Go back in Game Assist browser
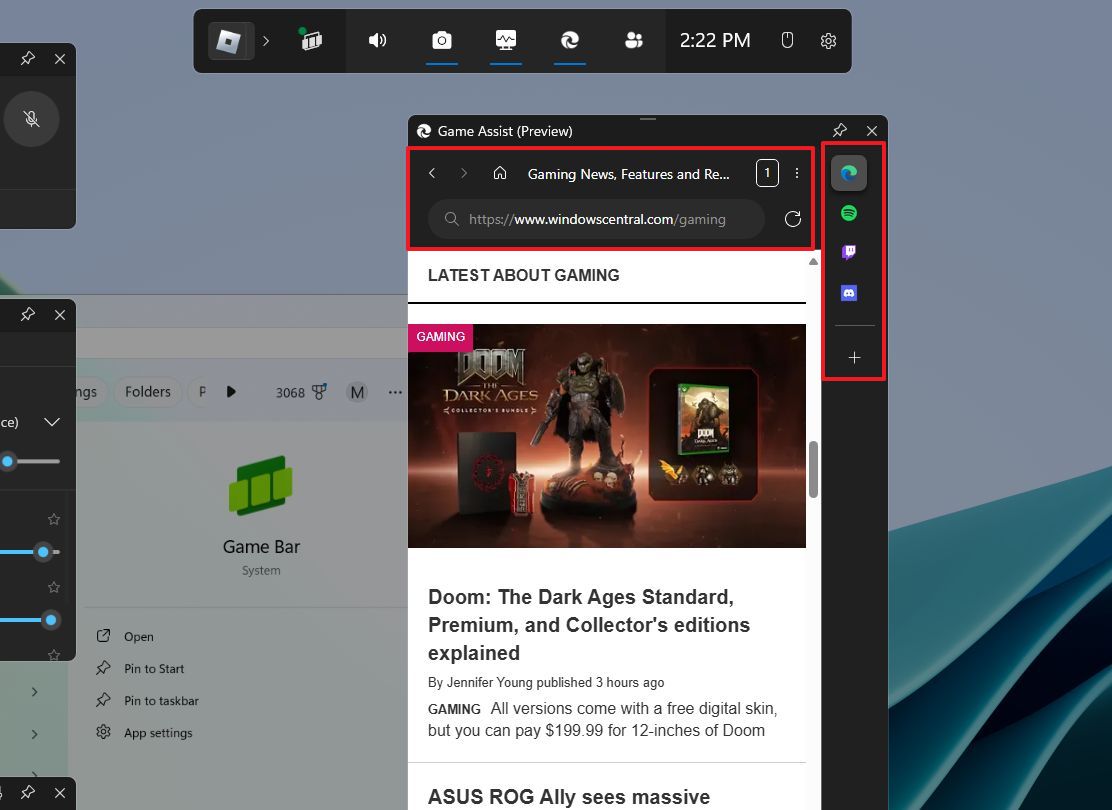The width and height of the screenshot is (1112, 810). pyautogui.click(x=432, y=173)
